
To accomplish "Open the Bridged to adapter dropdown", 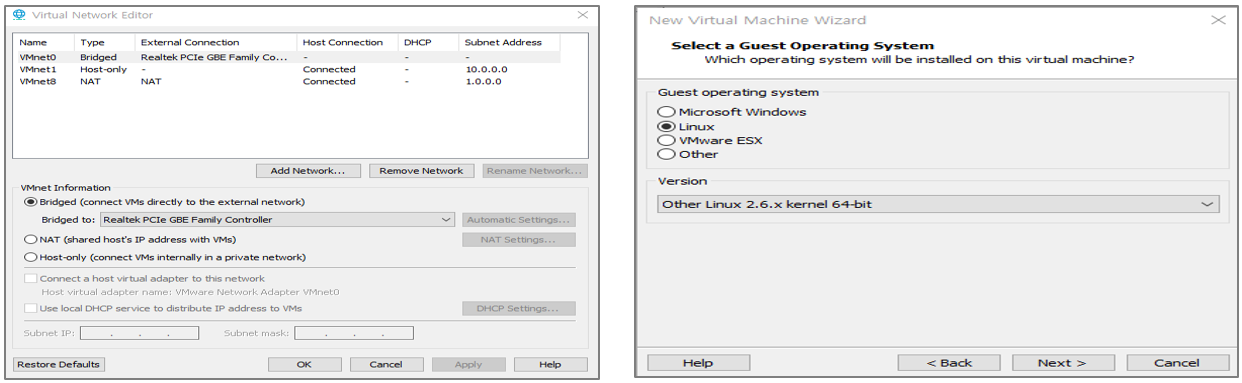I will coord(278,219).
